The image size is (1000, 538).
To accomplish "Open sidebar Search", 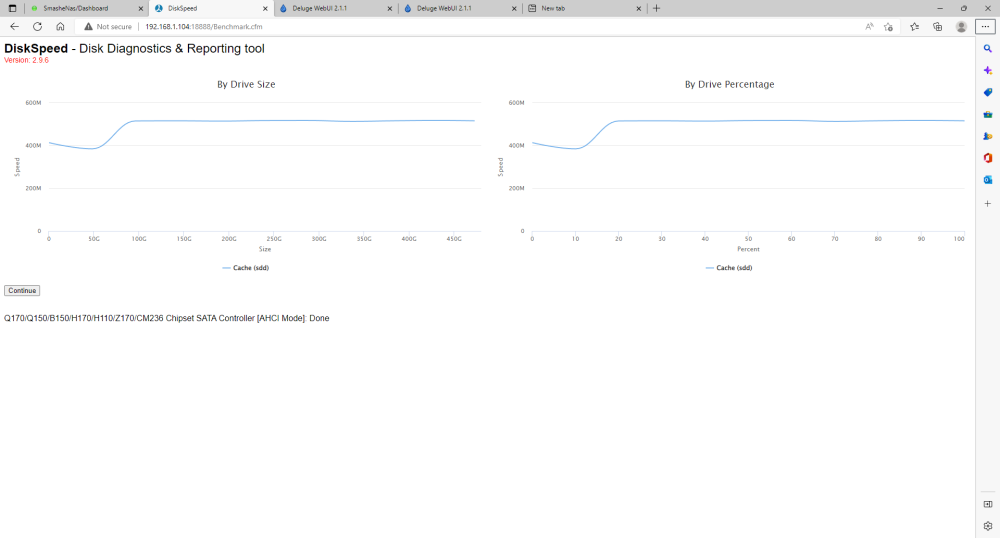I will click(988, 48).
